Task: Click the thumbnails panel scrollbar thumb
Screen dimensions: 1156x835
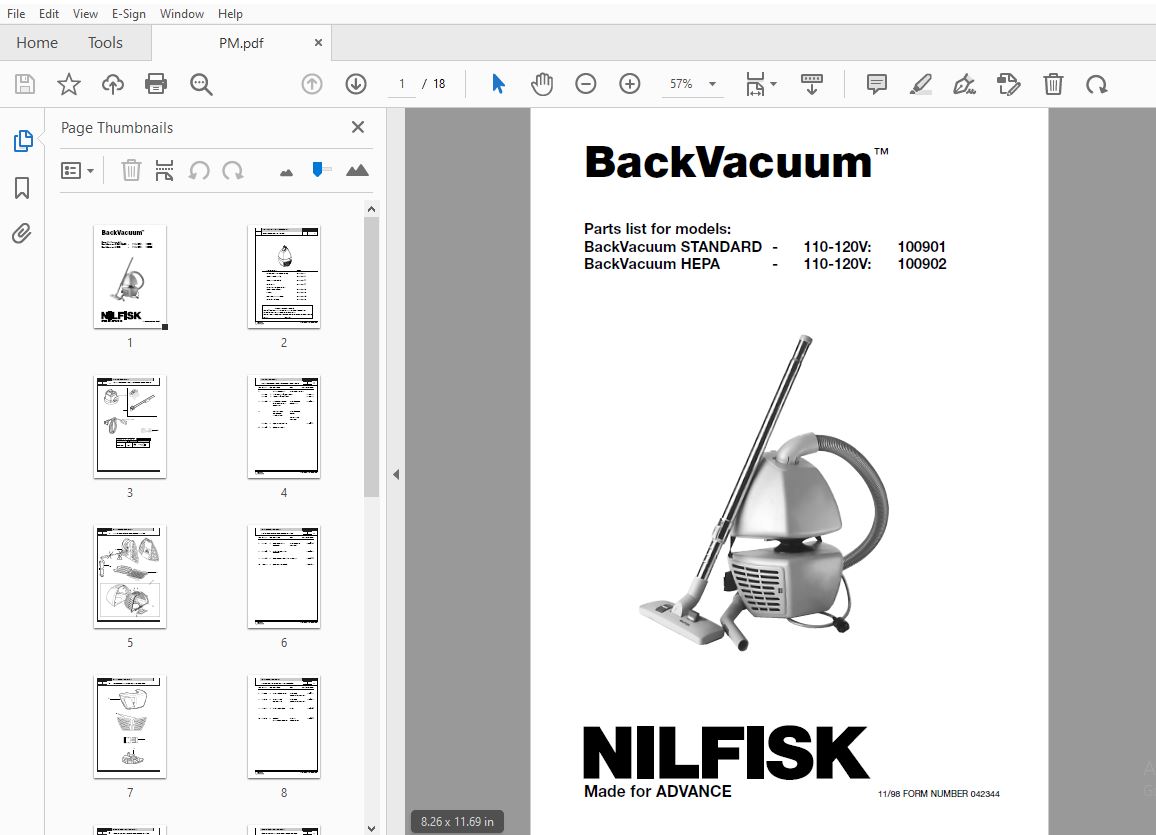Action: (x=372, y=357)
